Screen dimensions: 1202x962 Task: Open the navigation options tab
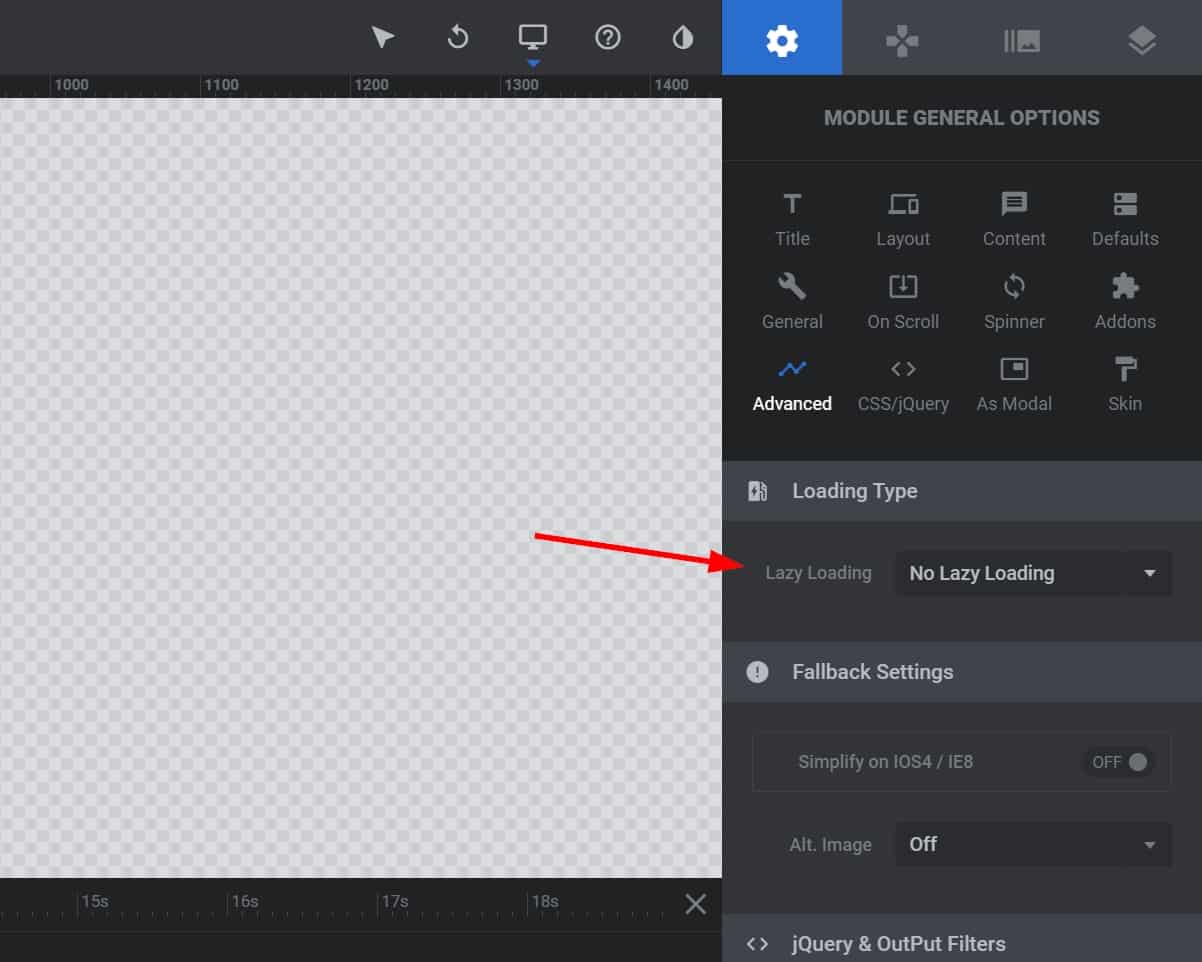(x=902, y=40)
